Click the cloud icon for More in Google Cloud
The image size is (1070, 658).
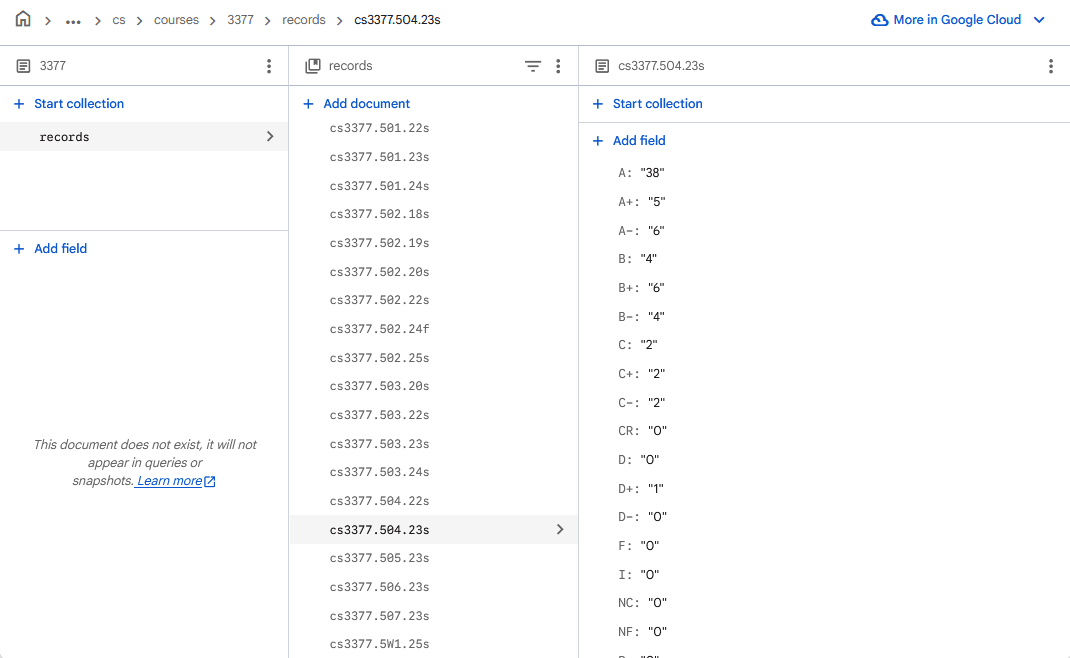tap(880, 20)
